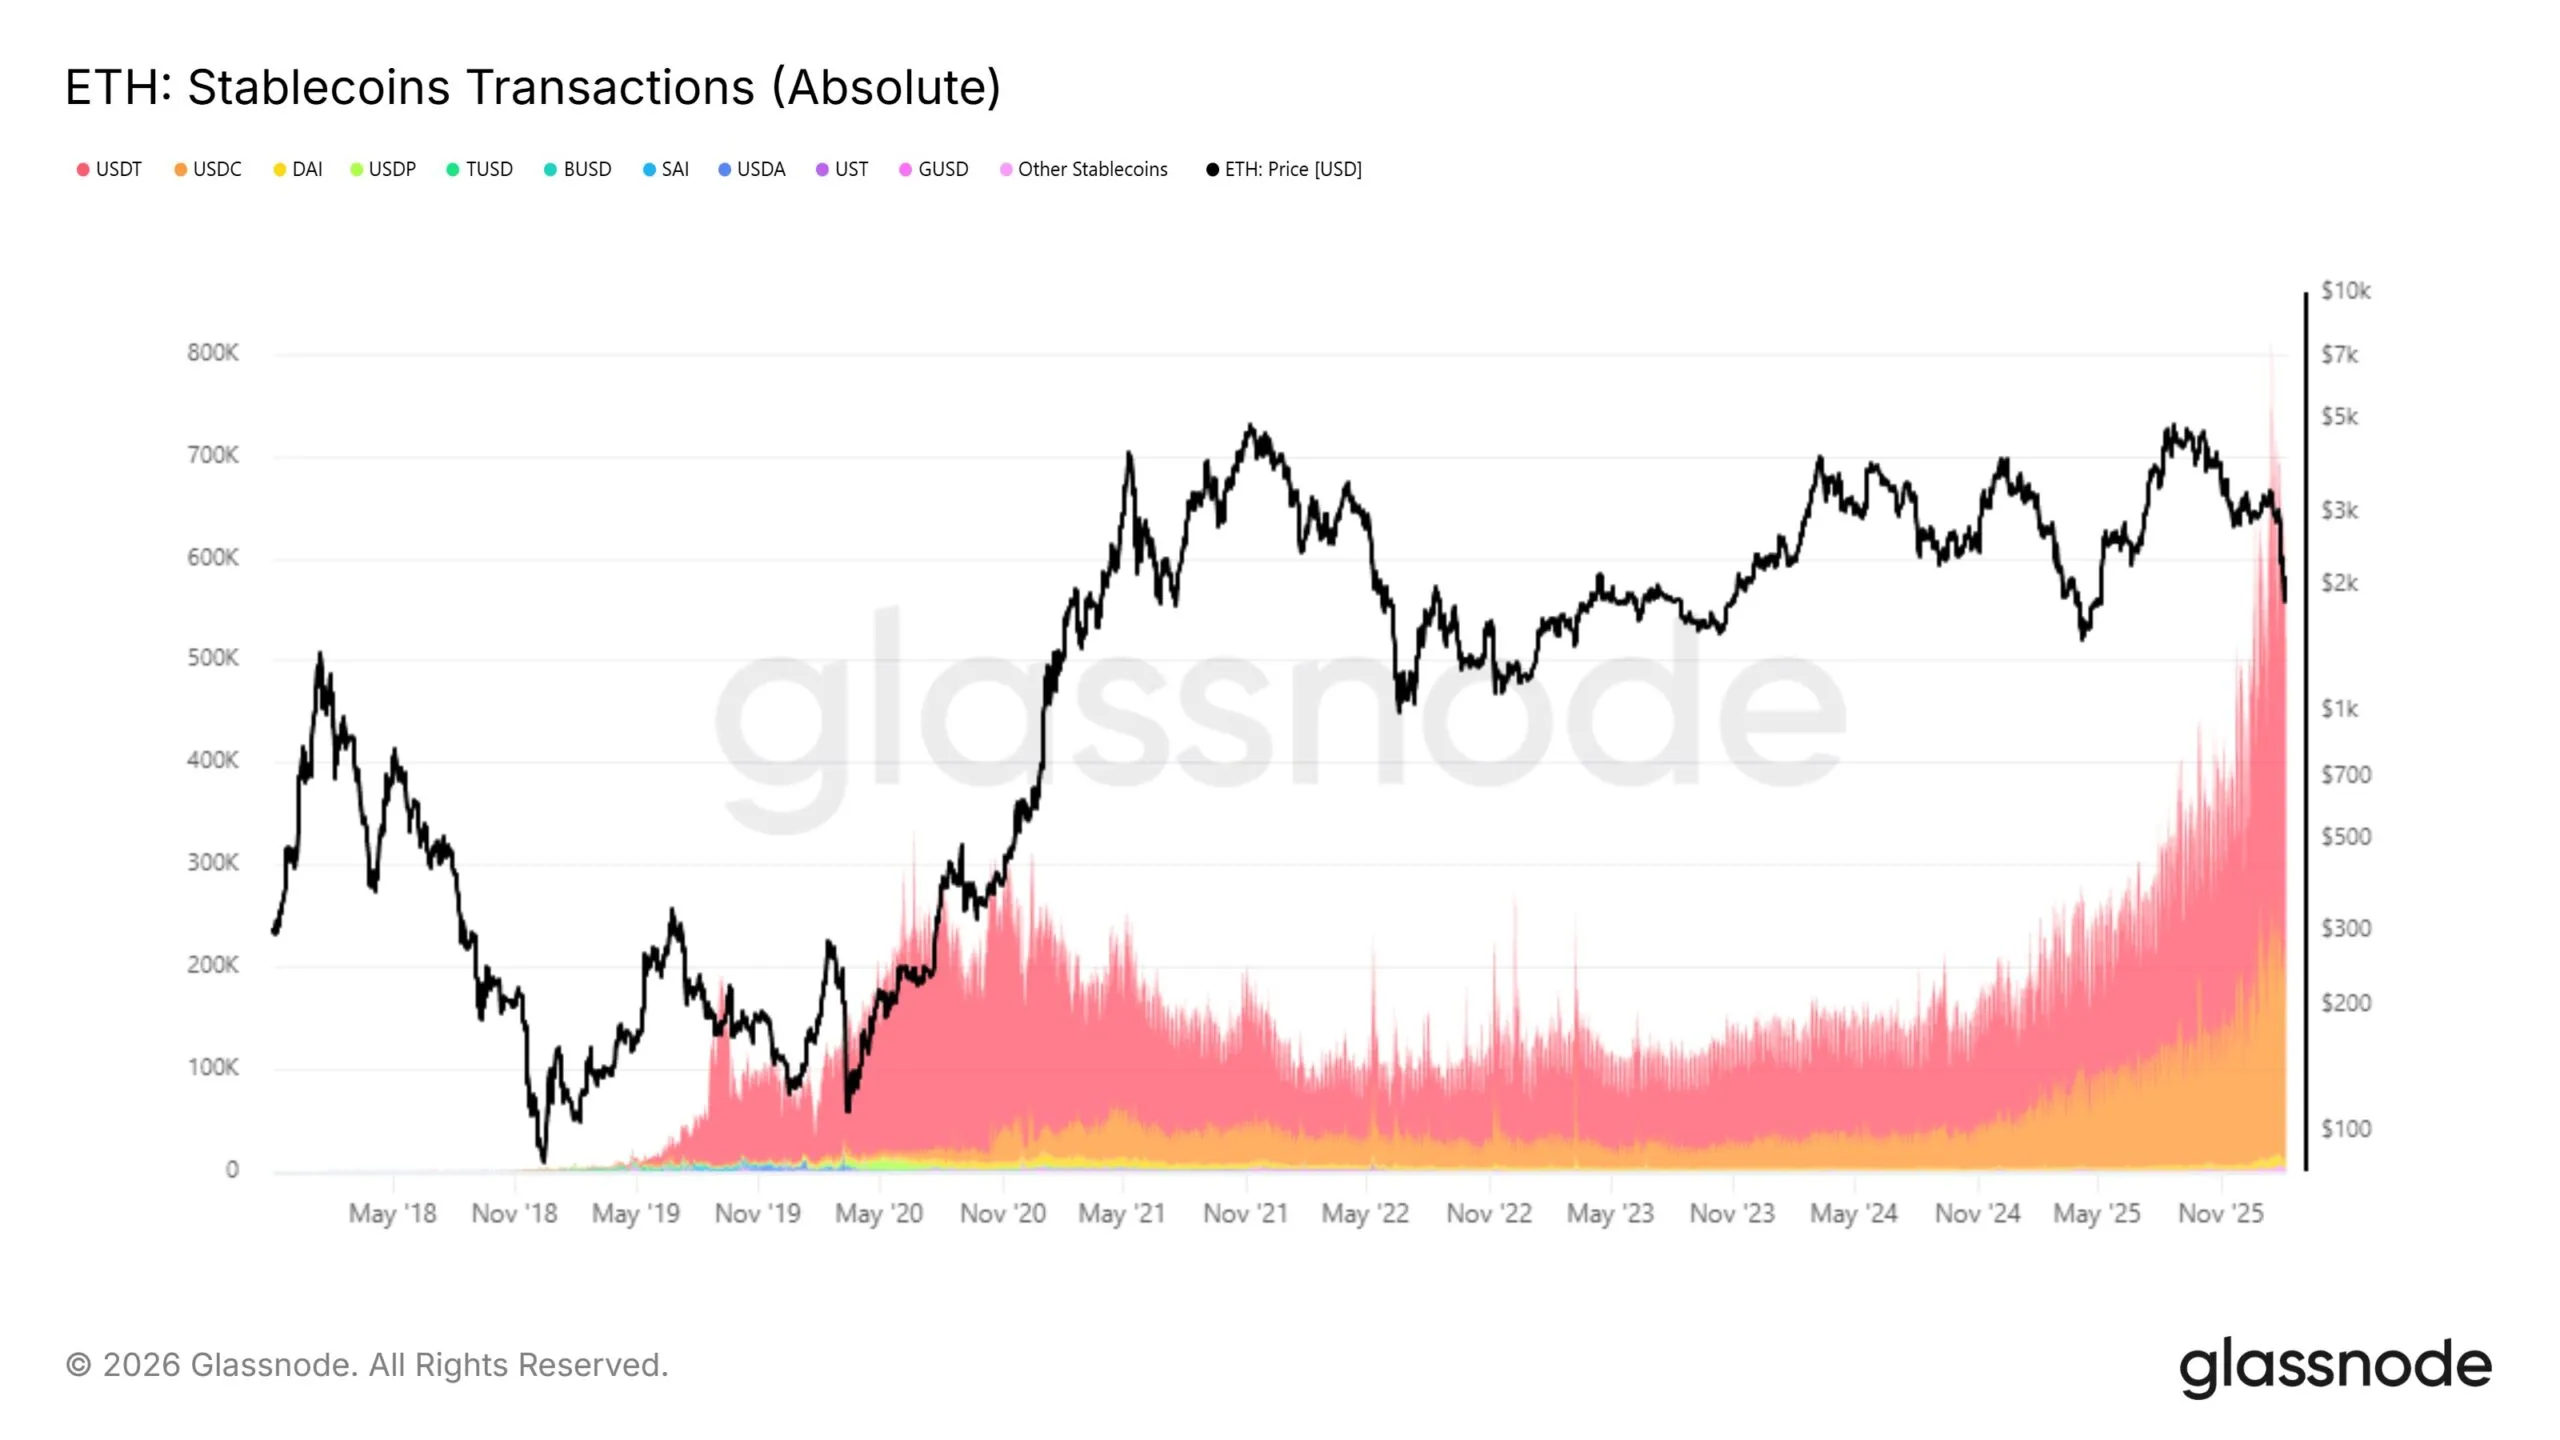Click the black ETH Price legend dot
The height and width of the screenshot is (1440, 2560).
(1212, 170)
